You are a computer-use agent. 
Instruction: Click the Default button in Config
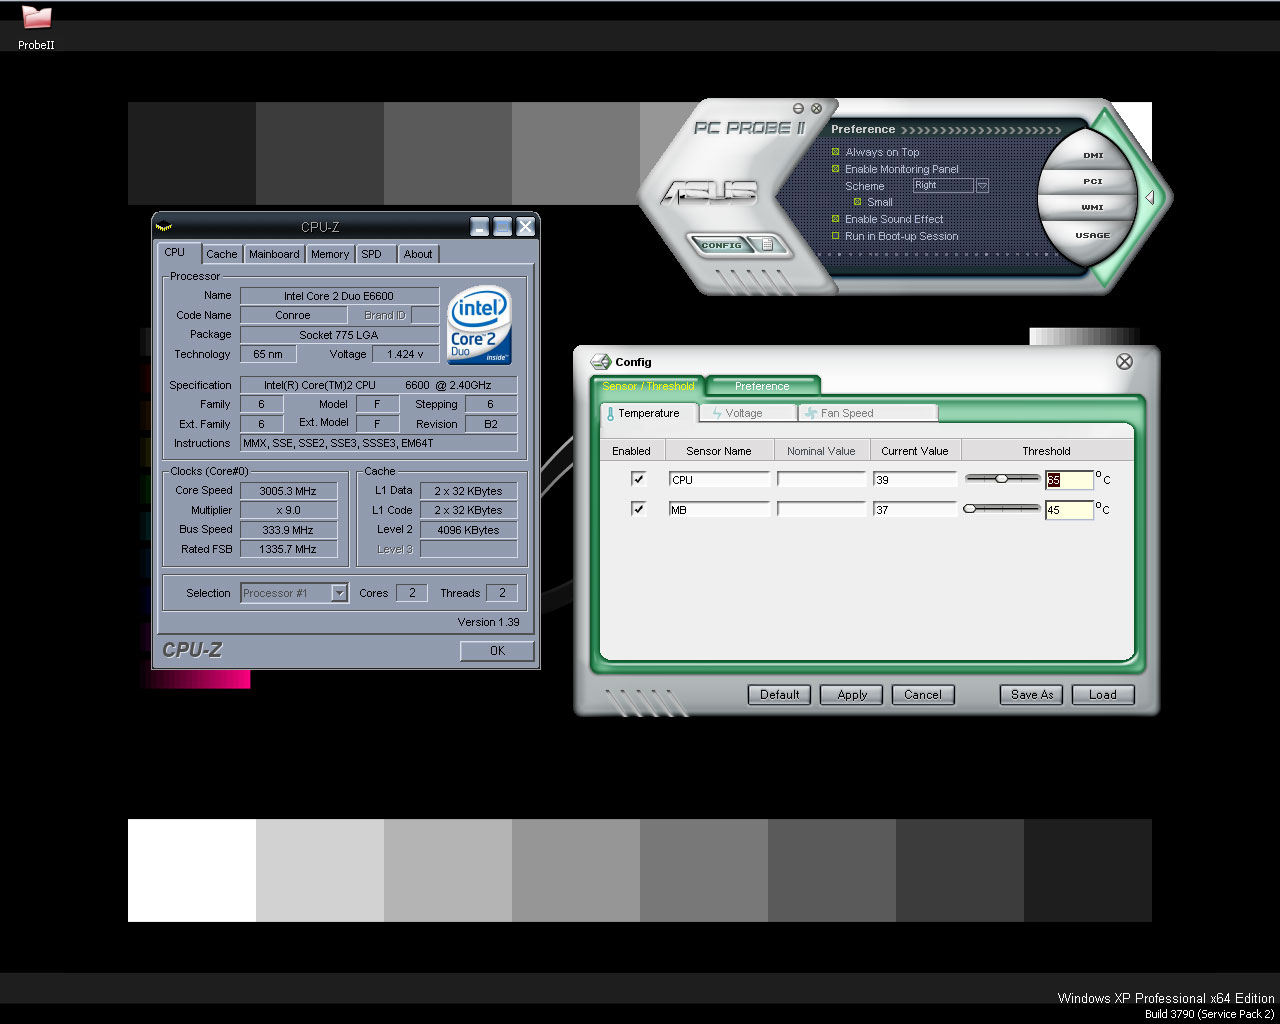pos(780,695)
